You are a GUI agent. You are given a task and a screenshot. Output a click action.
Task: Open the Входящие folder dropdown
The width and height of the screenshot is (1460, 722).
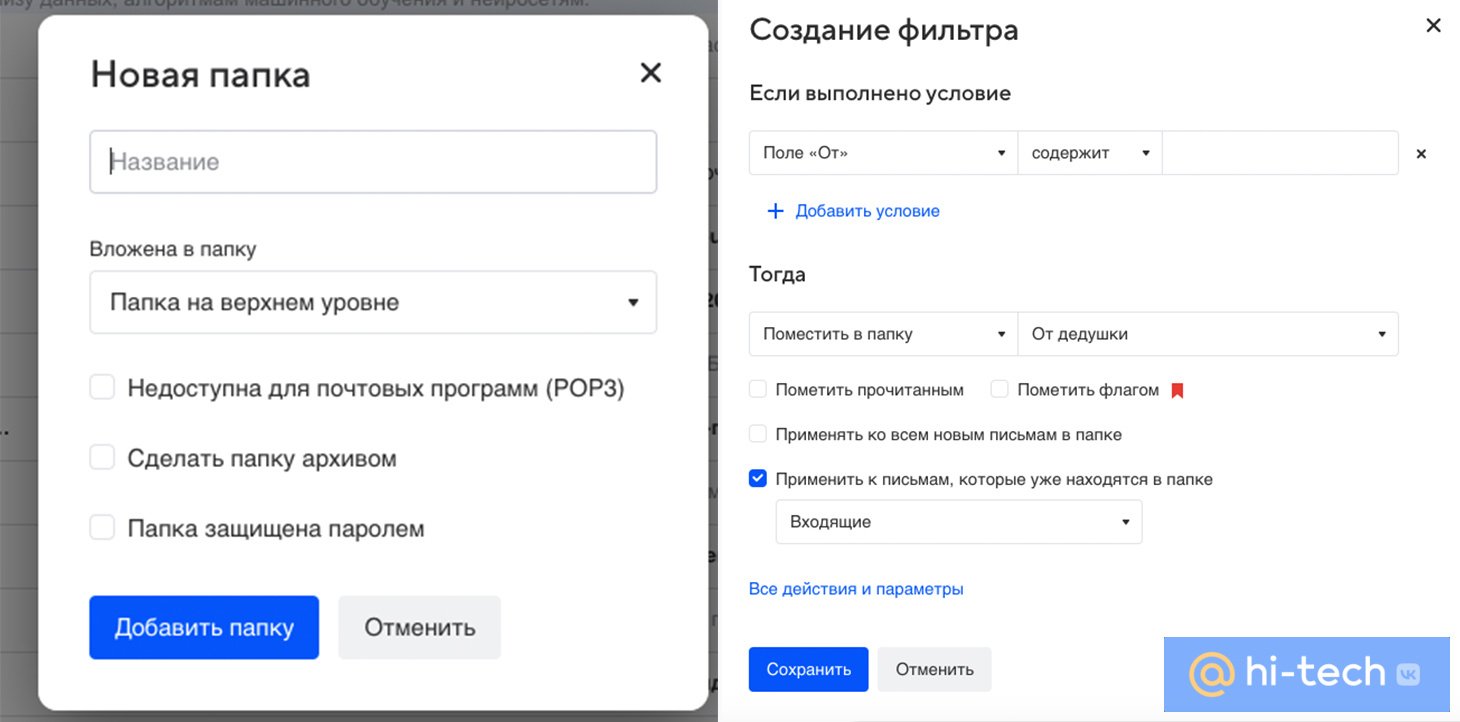(959, 522)
